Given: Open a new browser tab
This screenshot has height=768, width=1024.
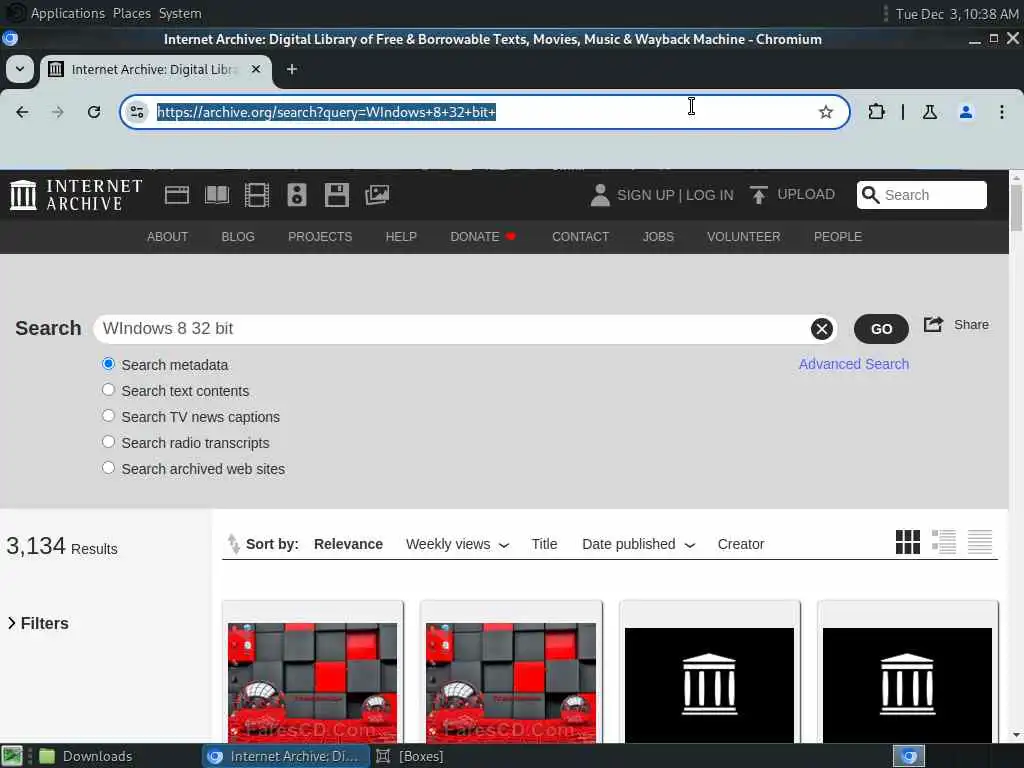Looking at the screenshot, I should [292, 69].
